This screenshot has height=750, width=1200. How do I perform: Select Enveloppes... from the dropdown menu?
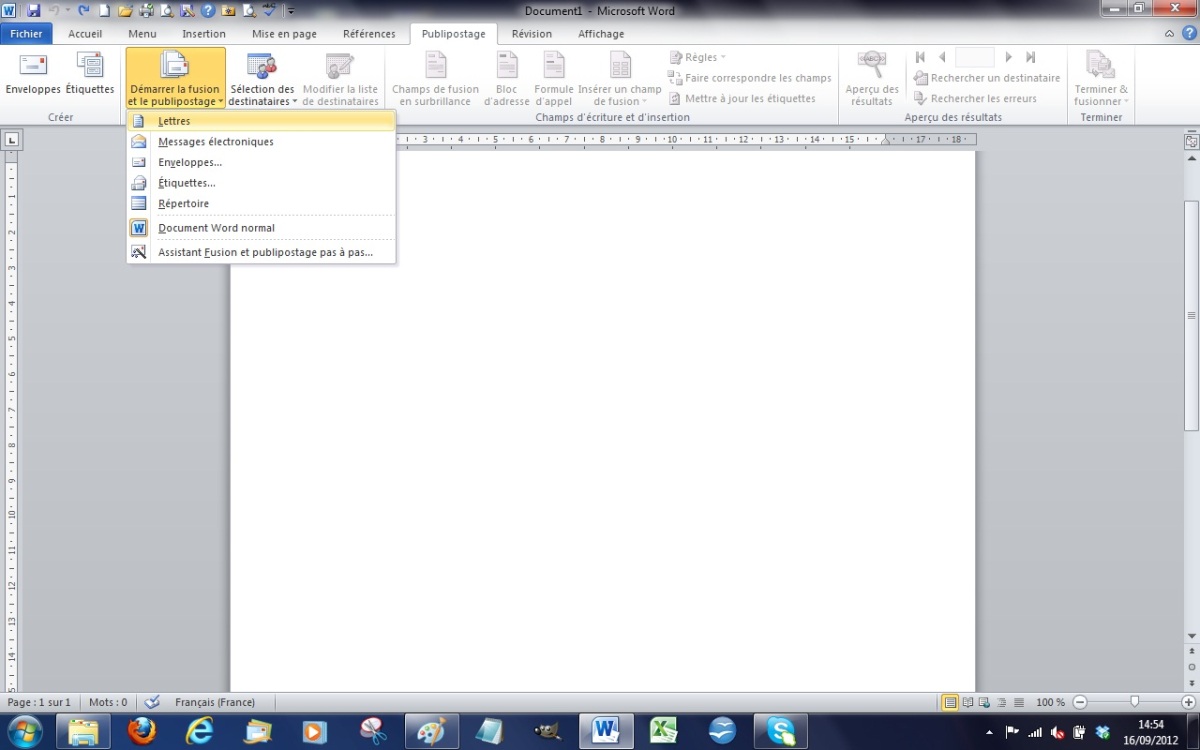(x=261, y=162)
